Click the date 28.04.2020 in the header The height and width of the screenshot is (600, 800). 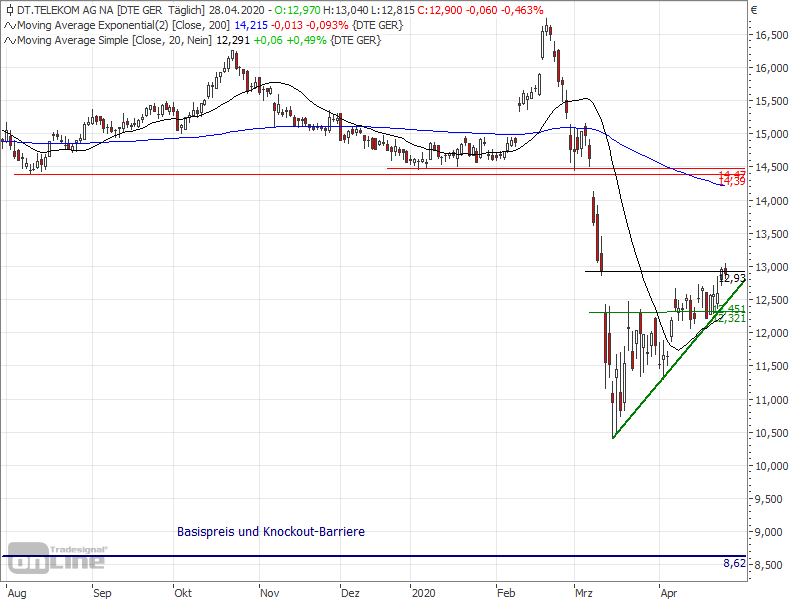pos(237,10)
